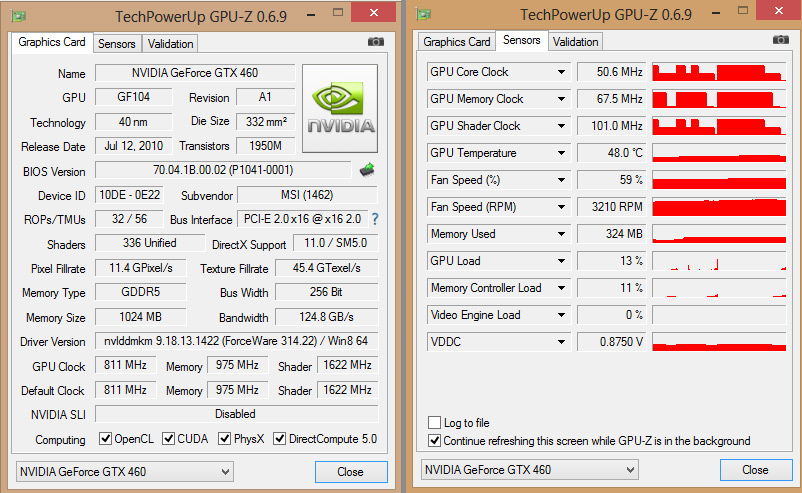Click the 48.0 °C temperature reading

coord(611,153)
